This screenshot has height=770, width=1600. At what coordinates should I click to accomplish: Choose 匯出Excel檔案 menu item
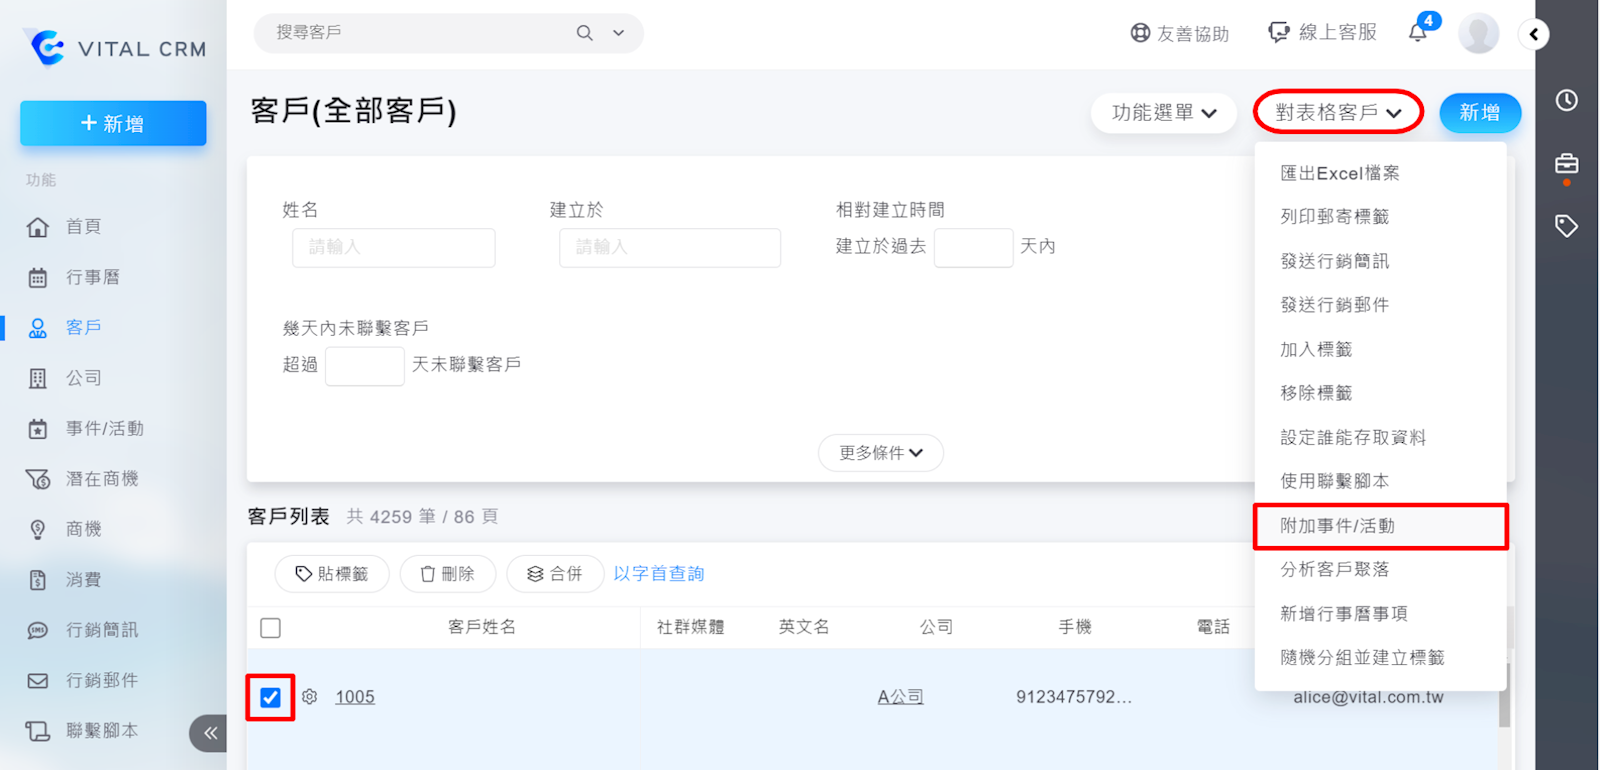coord(1339,173)
